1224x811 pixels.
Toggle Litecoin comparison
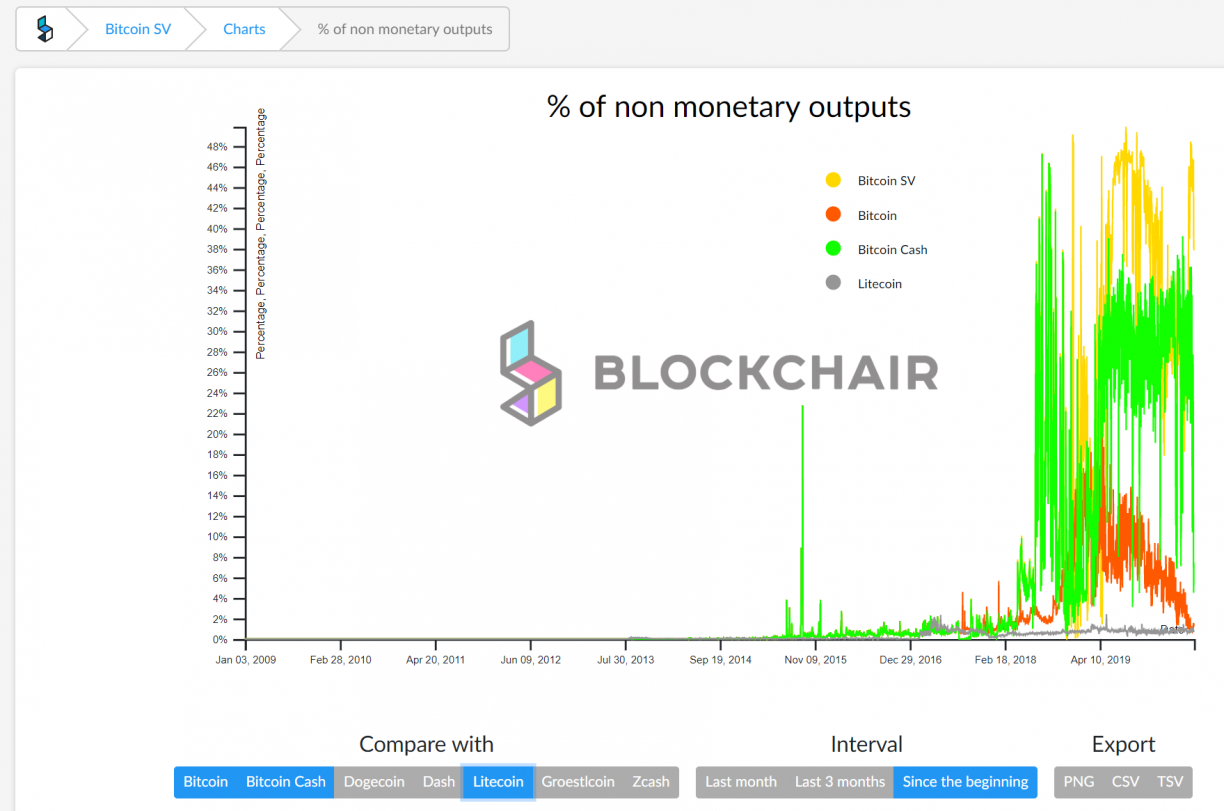tap(498, 782)
